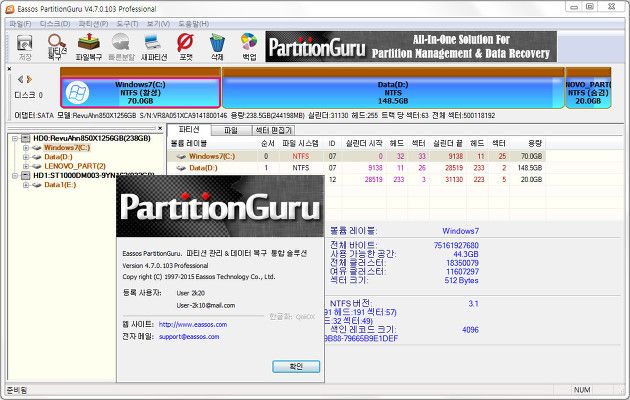
Task: Open the 도움말(H) menu
Action: point(194,24)
